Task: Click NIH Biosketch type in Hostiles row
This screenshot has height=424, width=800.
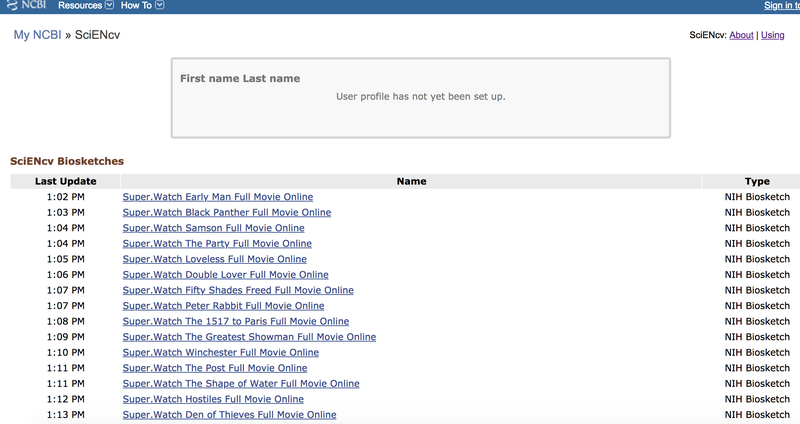Action: 757,399
